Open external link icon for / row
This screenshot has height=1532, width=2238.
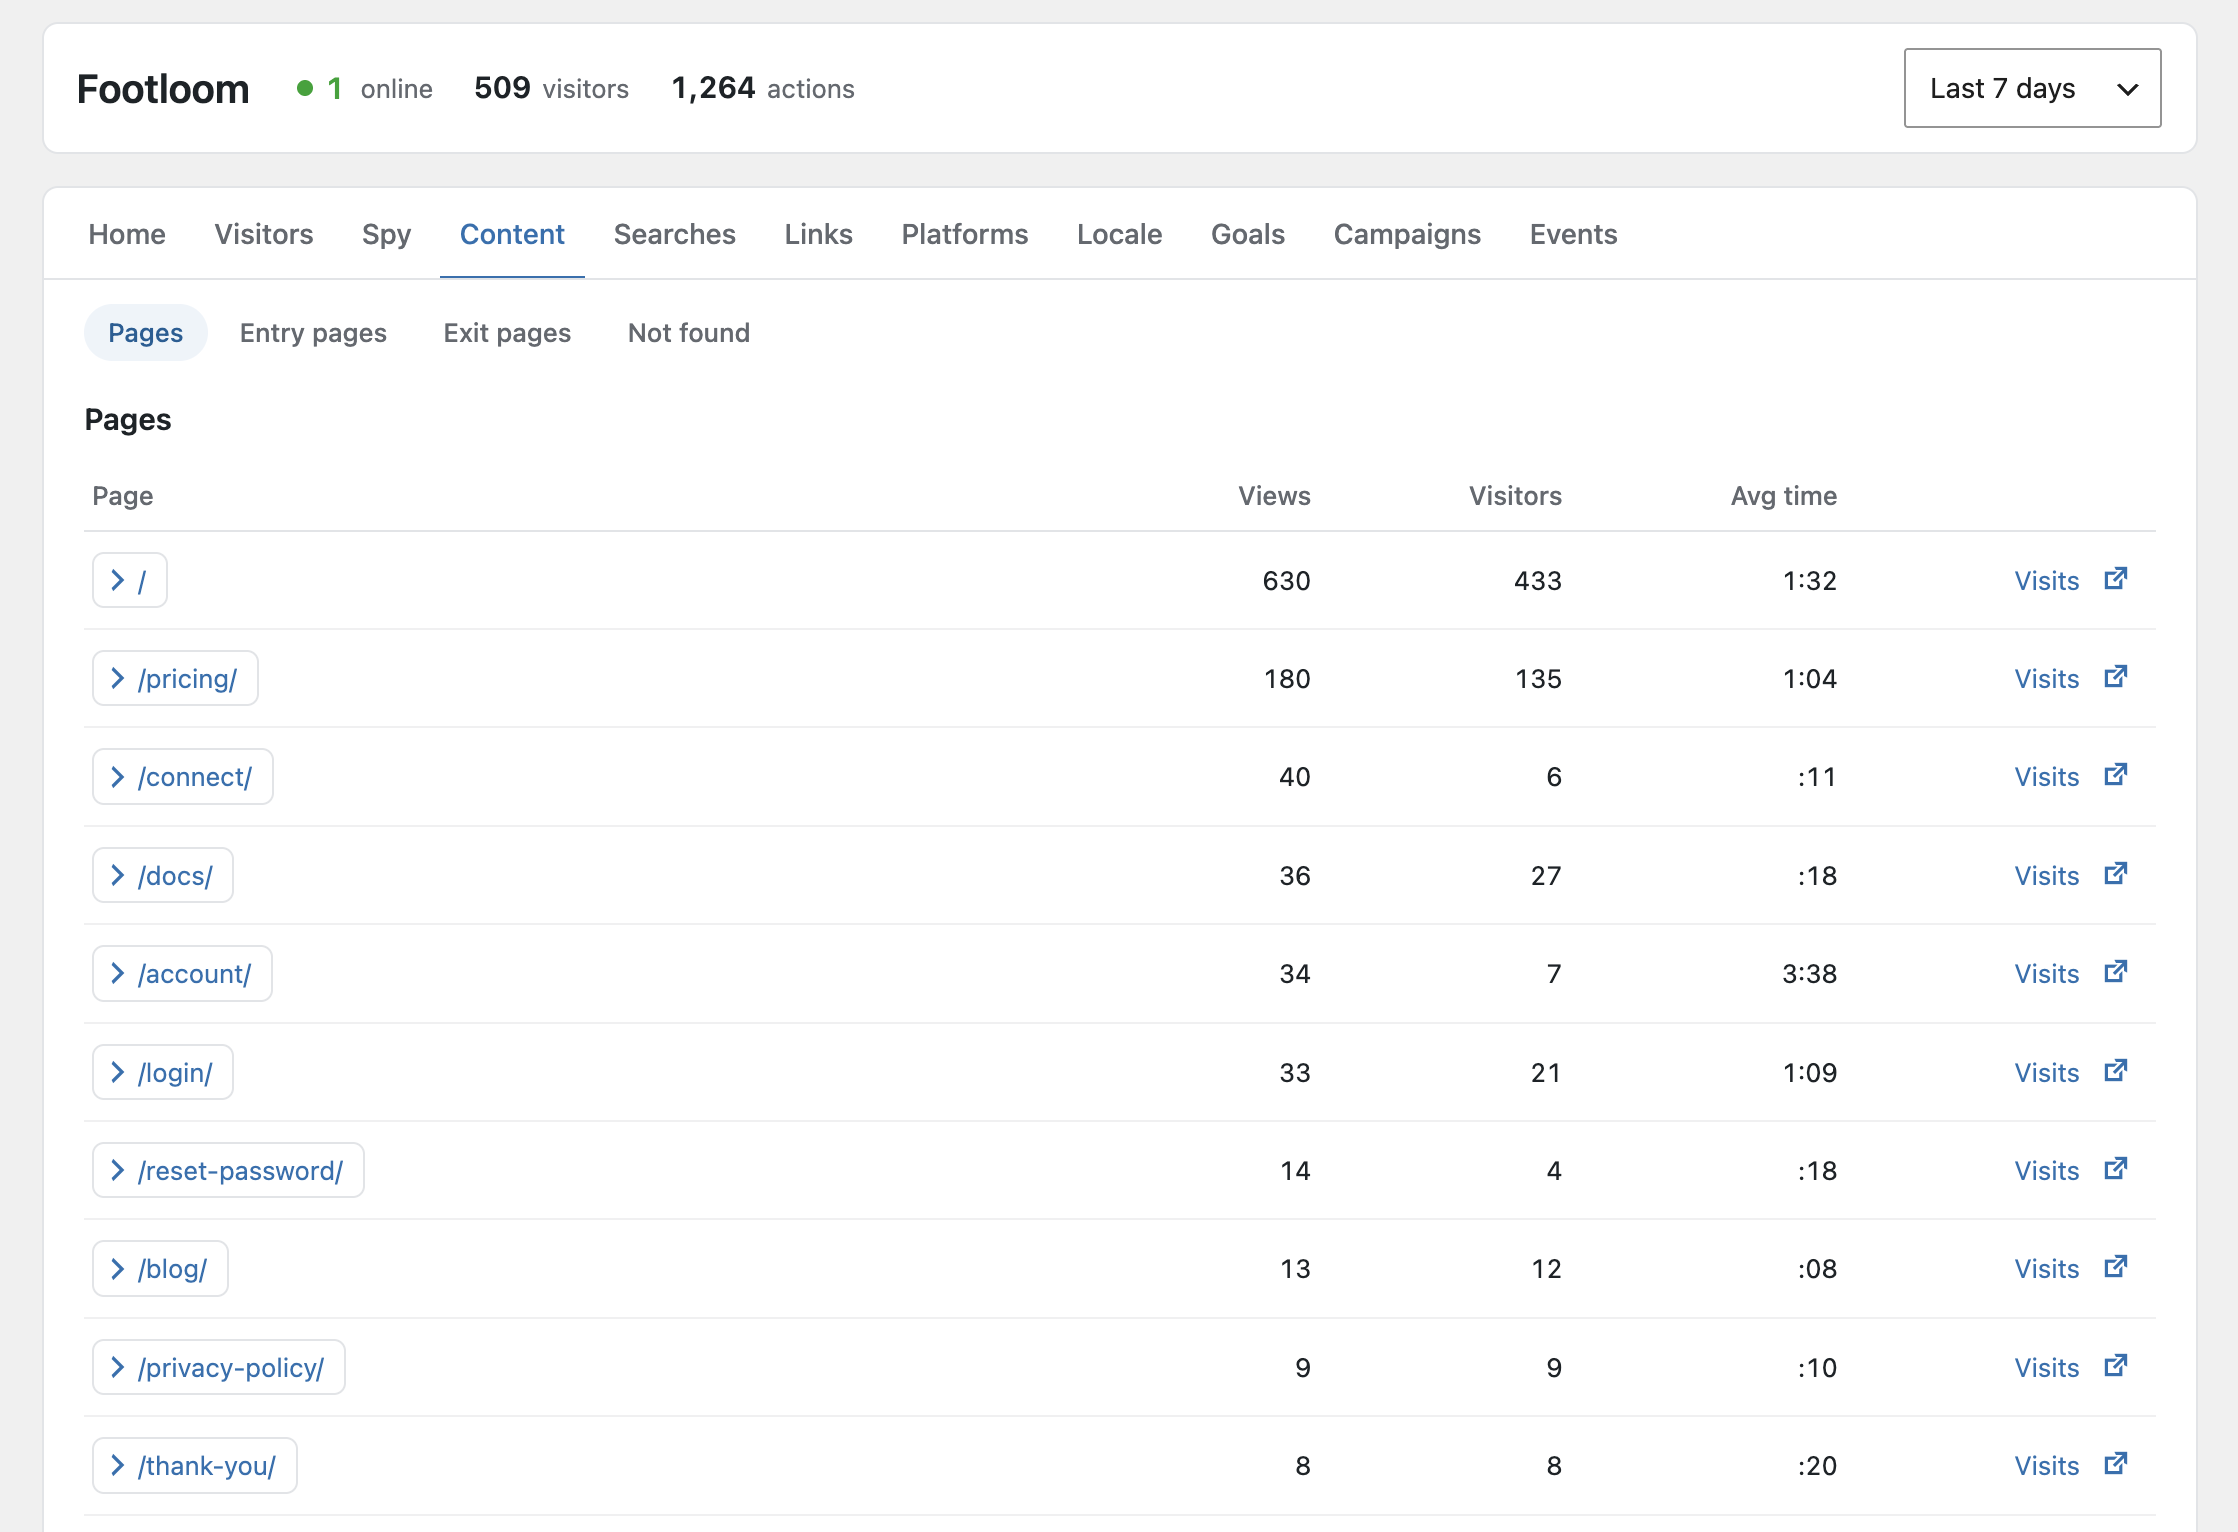click(2116, 579)
